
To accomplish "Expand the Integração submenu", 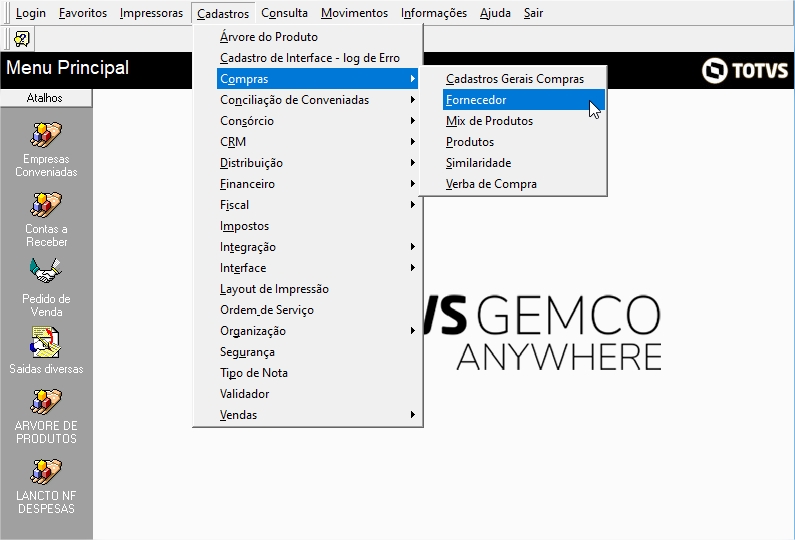I will coord(317,247).
